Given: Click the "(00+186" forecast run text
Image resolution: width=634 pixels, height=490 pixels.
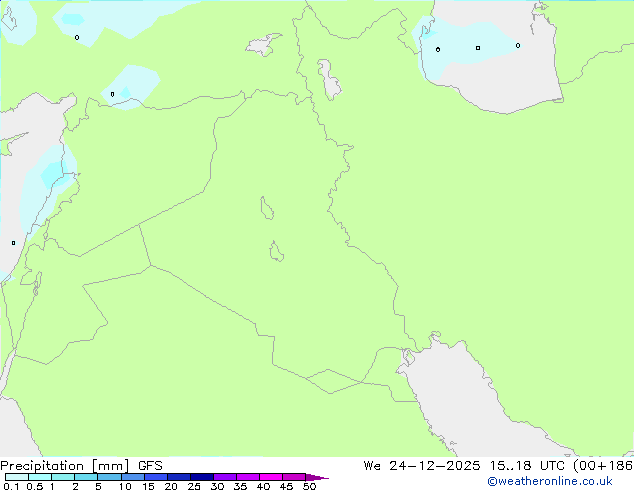Looking at the screenshot, I should 603,466.
